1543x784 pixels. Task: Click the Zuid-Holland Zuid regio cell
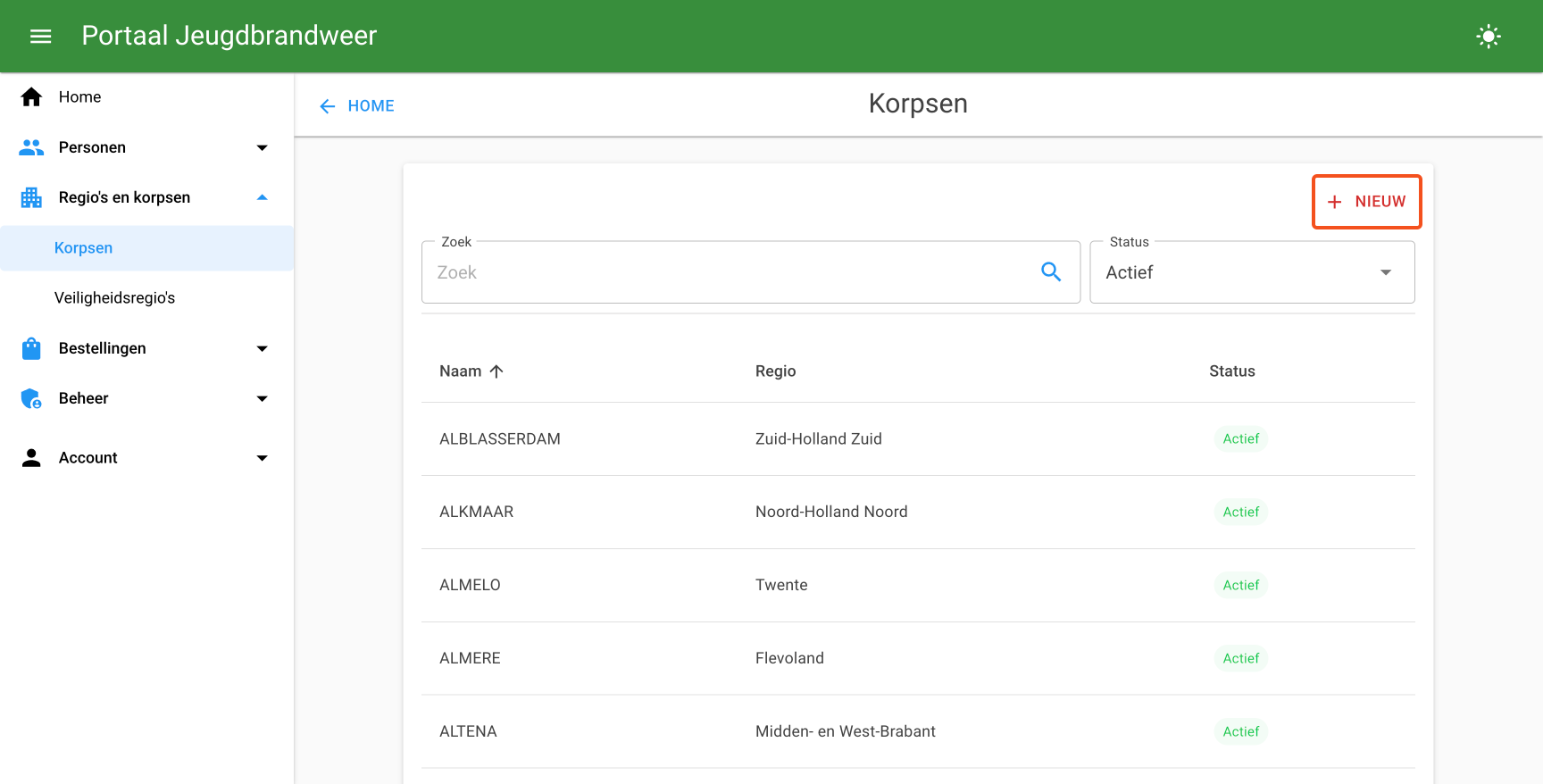point(819,439)
